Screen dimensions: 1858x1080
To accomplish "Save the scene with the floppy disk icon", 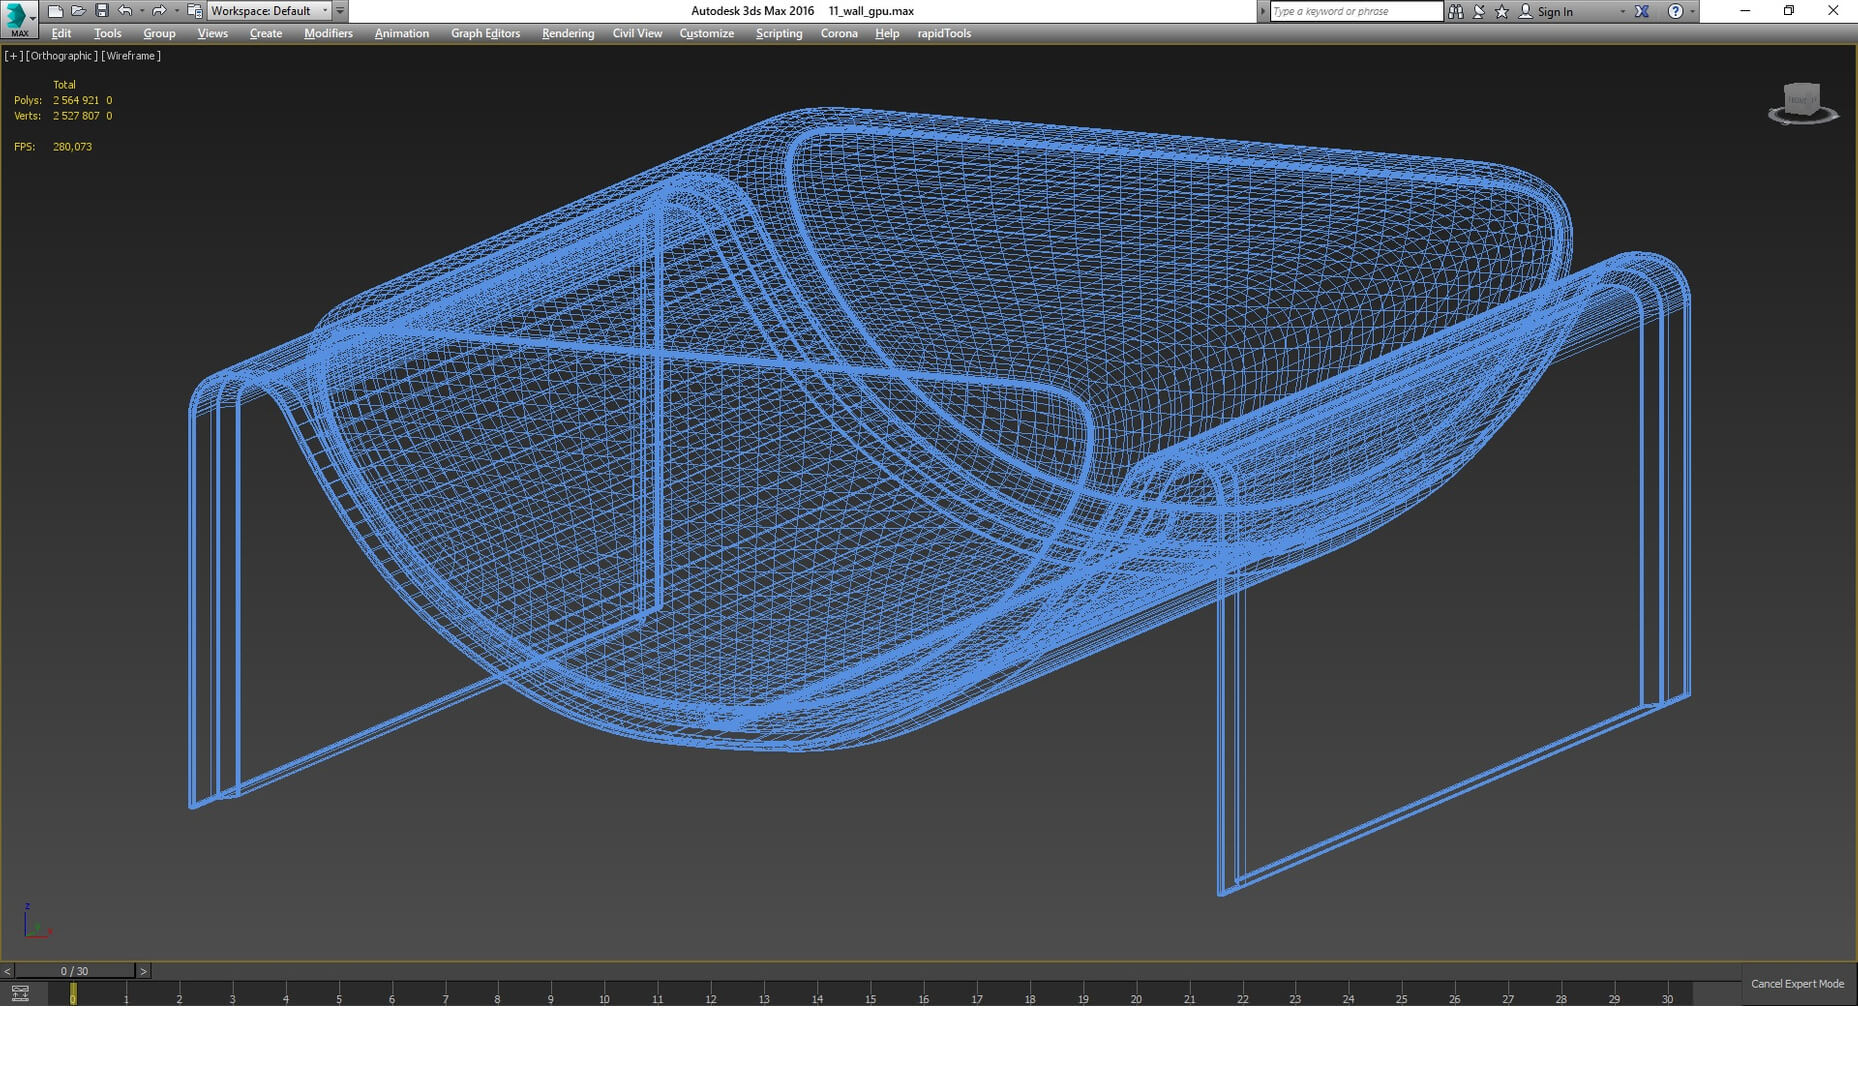I will pyautogui.click(x=101, y=11).
